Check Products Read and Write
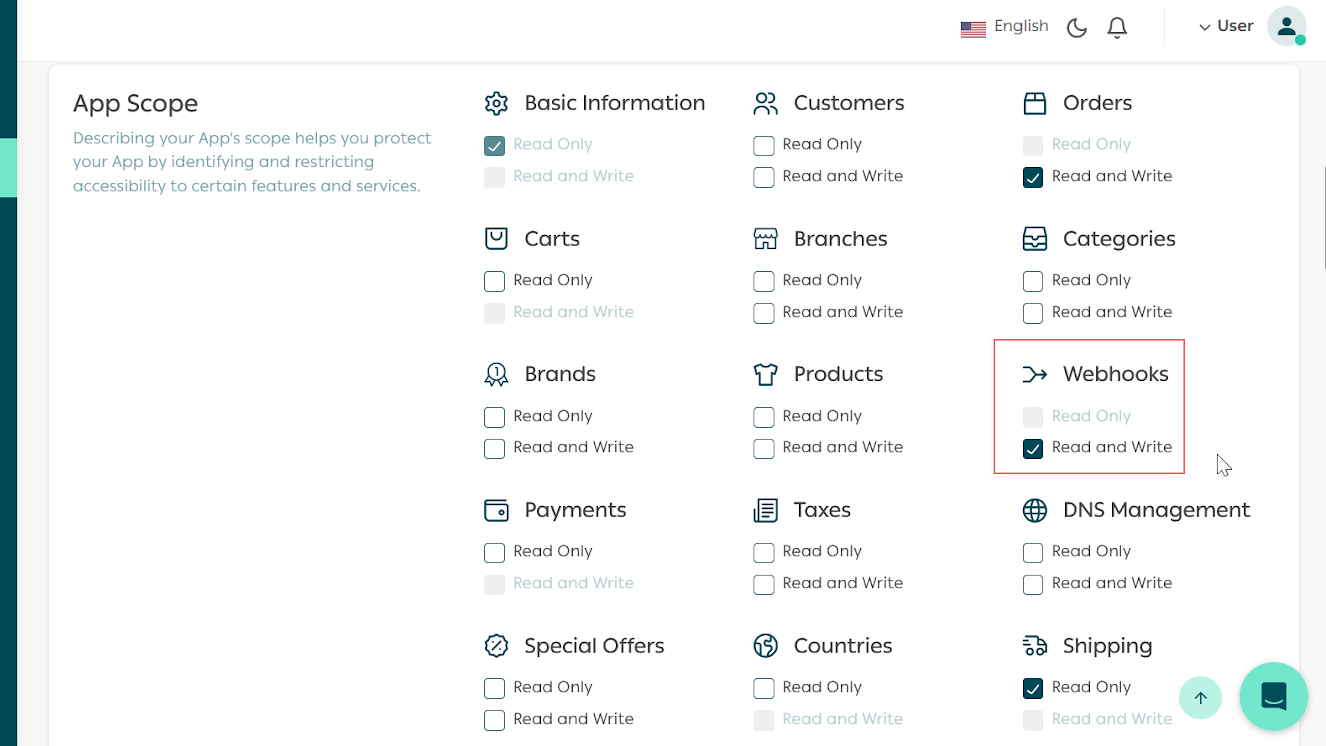This screenshot has width=1326, height=746. [764, 448]
